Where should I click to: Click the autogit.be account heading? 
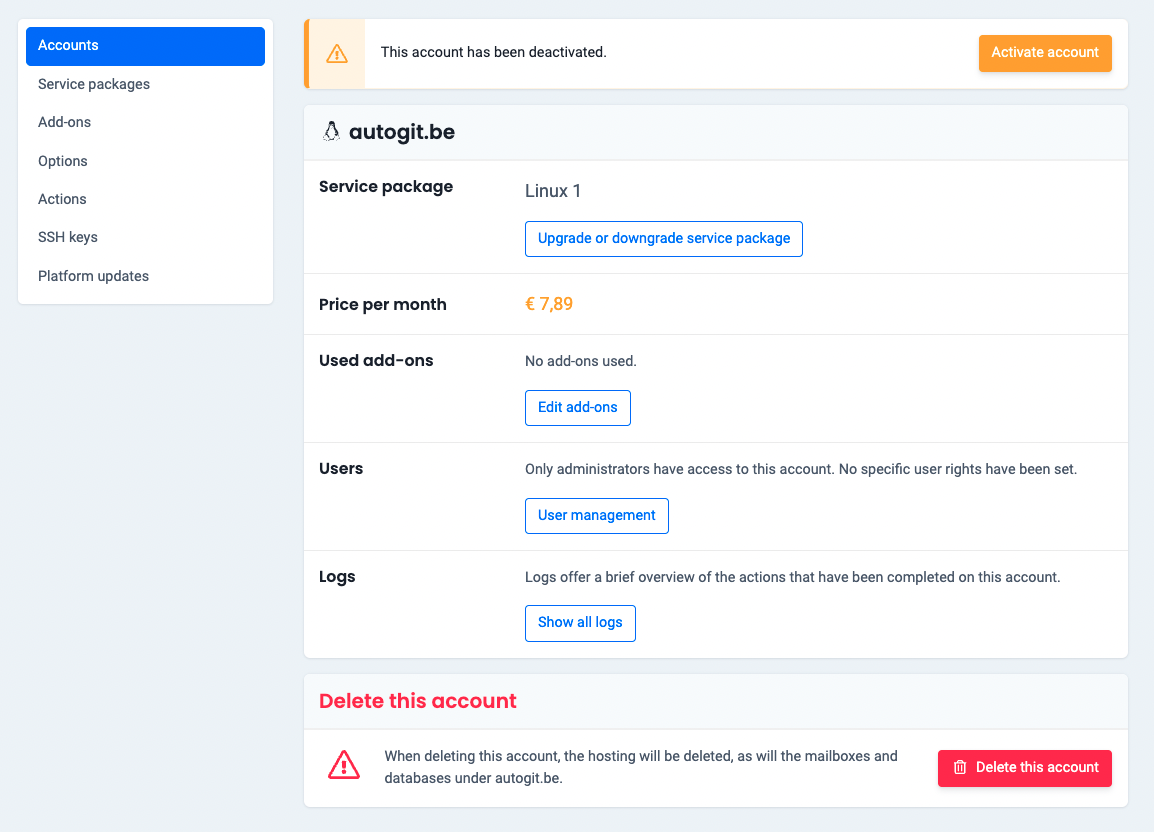[401, 132]
